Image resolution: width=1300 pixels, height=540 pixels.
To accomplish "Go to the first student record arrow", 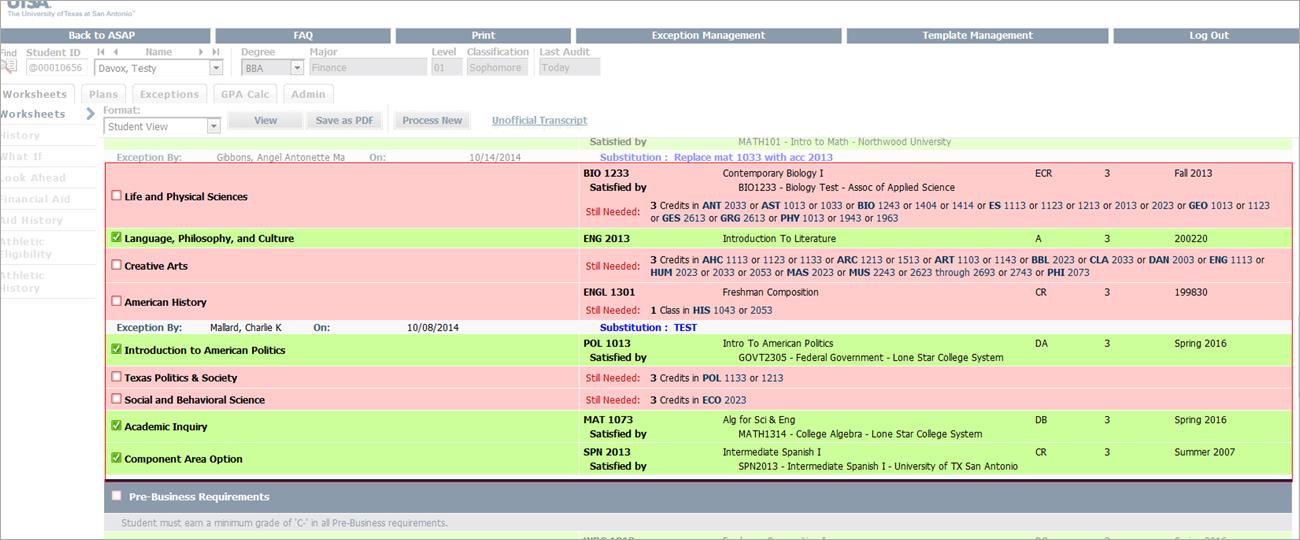I will click(100, 52).
